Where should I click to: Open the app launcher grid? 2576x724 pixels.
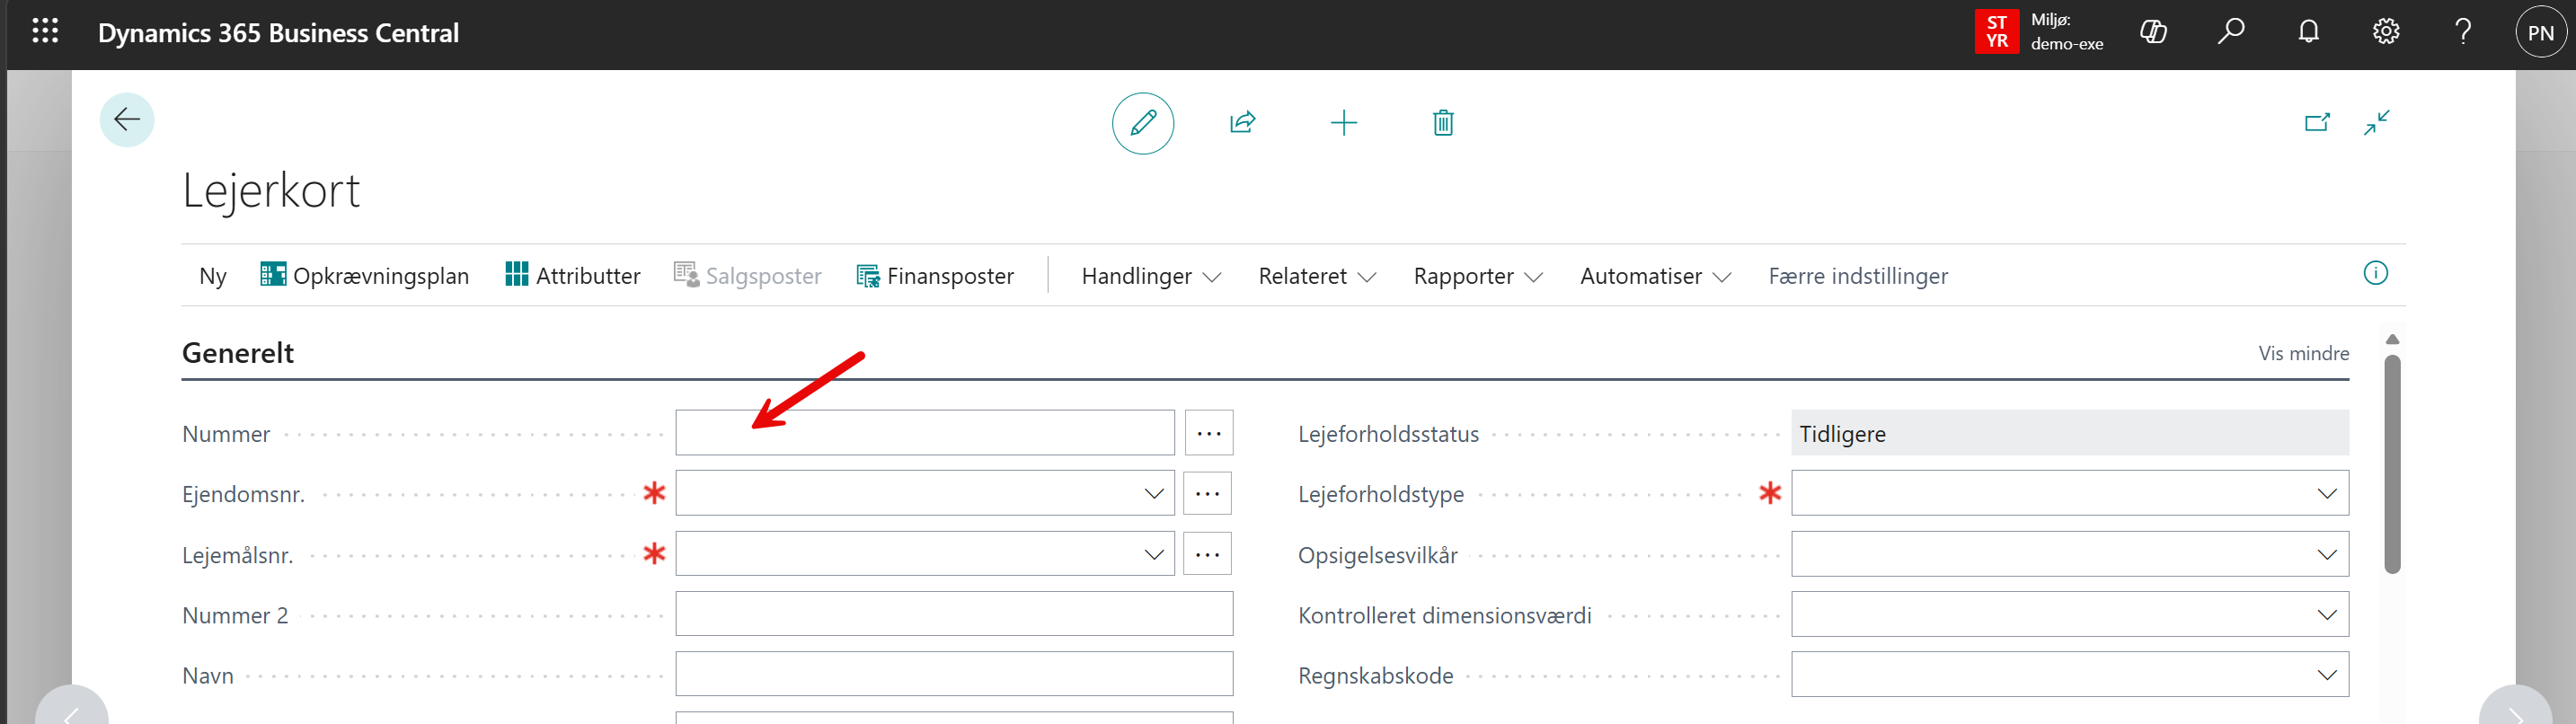point(45,32)
